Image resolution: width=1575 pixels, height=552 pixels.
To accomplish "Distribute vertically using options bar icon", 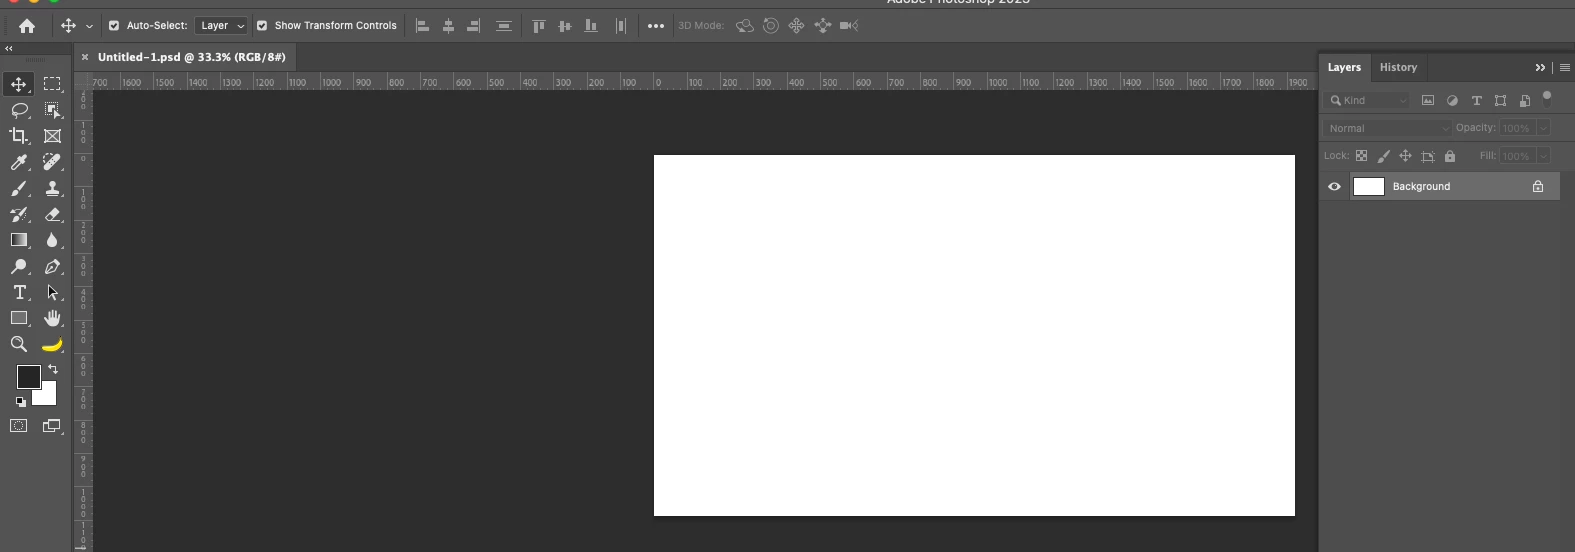I will (504, 26).
